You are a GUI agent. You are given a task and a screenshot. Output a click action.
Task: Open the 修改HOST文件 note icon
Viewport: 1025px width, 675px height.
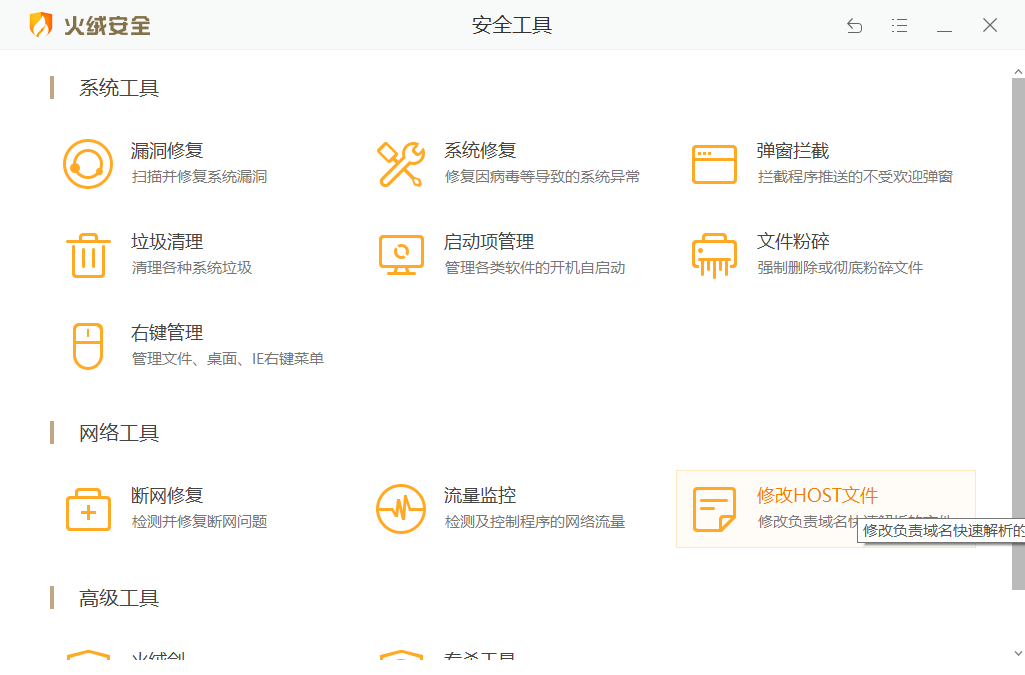(x=714, y=509)
